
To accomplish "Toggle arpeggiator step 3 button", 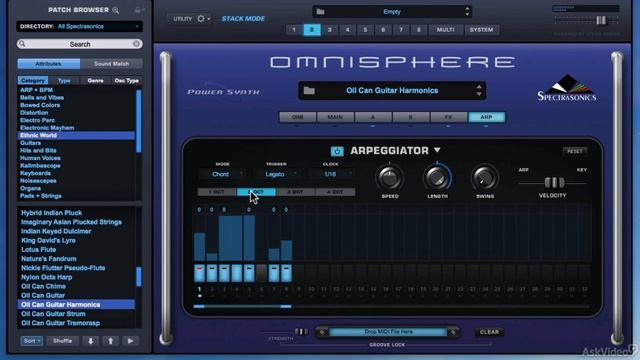I will pos(224,273).
